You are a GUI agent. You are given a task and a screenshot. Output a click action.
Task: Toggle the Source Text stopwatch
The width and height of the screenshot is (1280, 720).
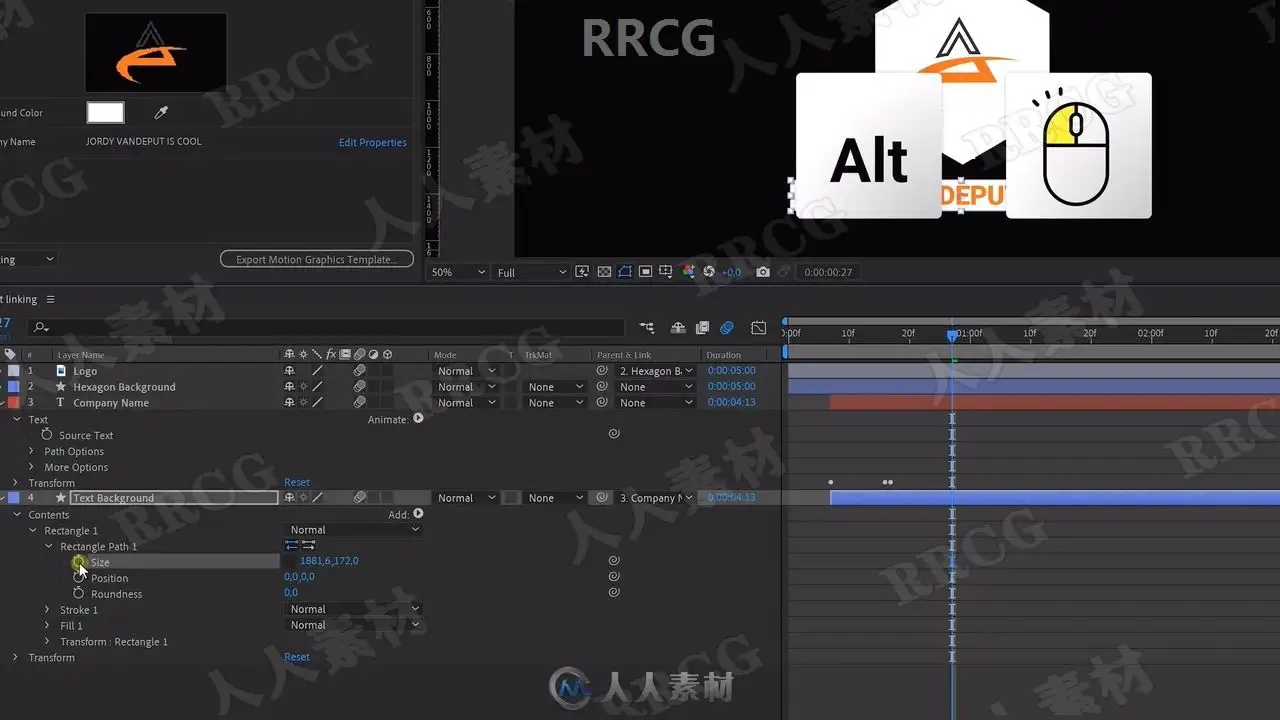click(x=46, y=435)
